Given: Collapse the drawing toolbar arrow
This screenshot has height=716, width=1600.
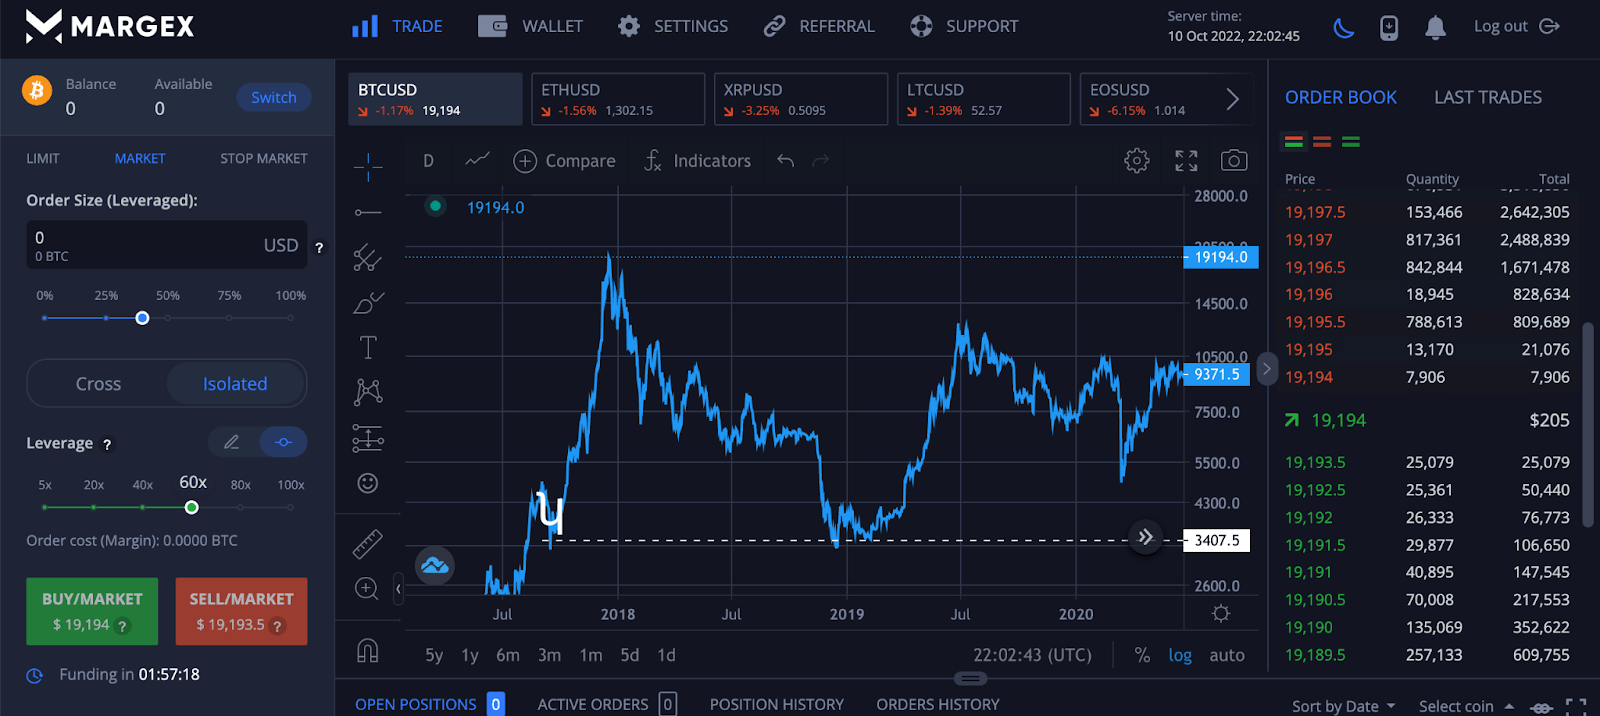Looking at the screenshot, I should (398, 588).
